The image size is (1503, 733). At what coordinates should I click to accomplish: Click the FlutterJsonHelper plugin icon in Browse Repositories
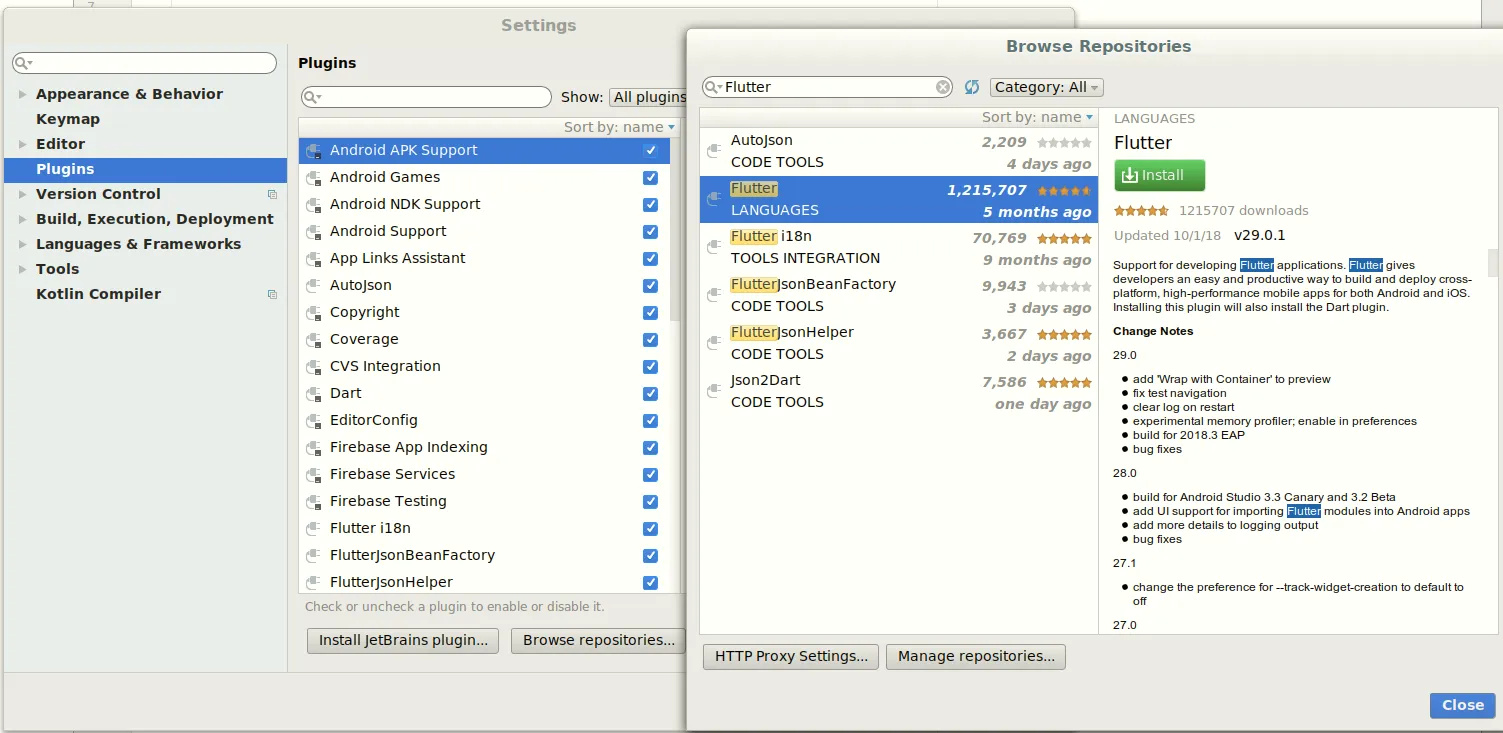pyautogui.click(x=714, y=343)
